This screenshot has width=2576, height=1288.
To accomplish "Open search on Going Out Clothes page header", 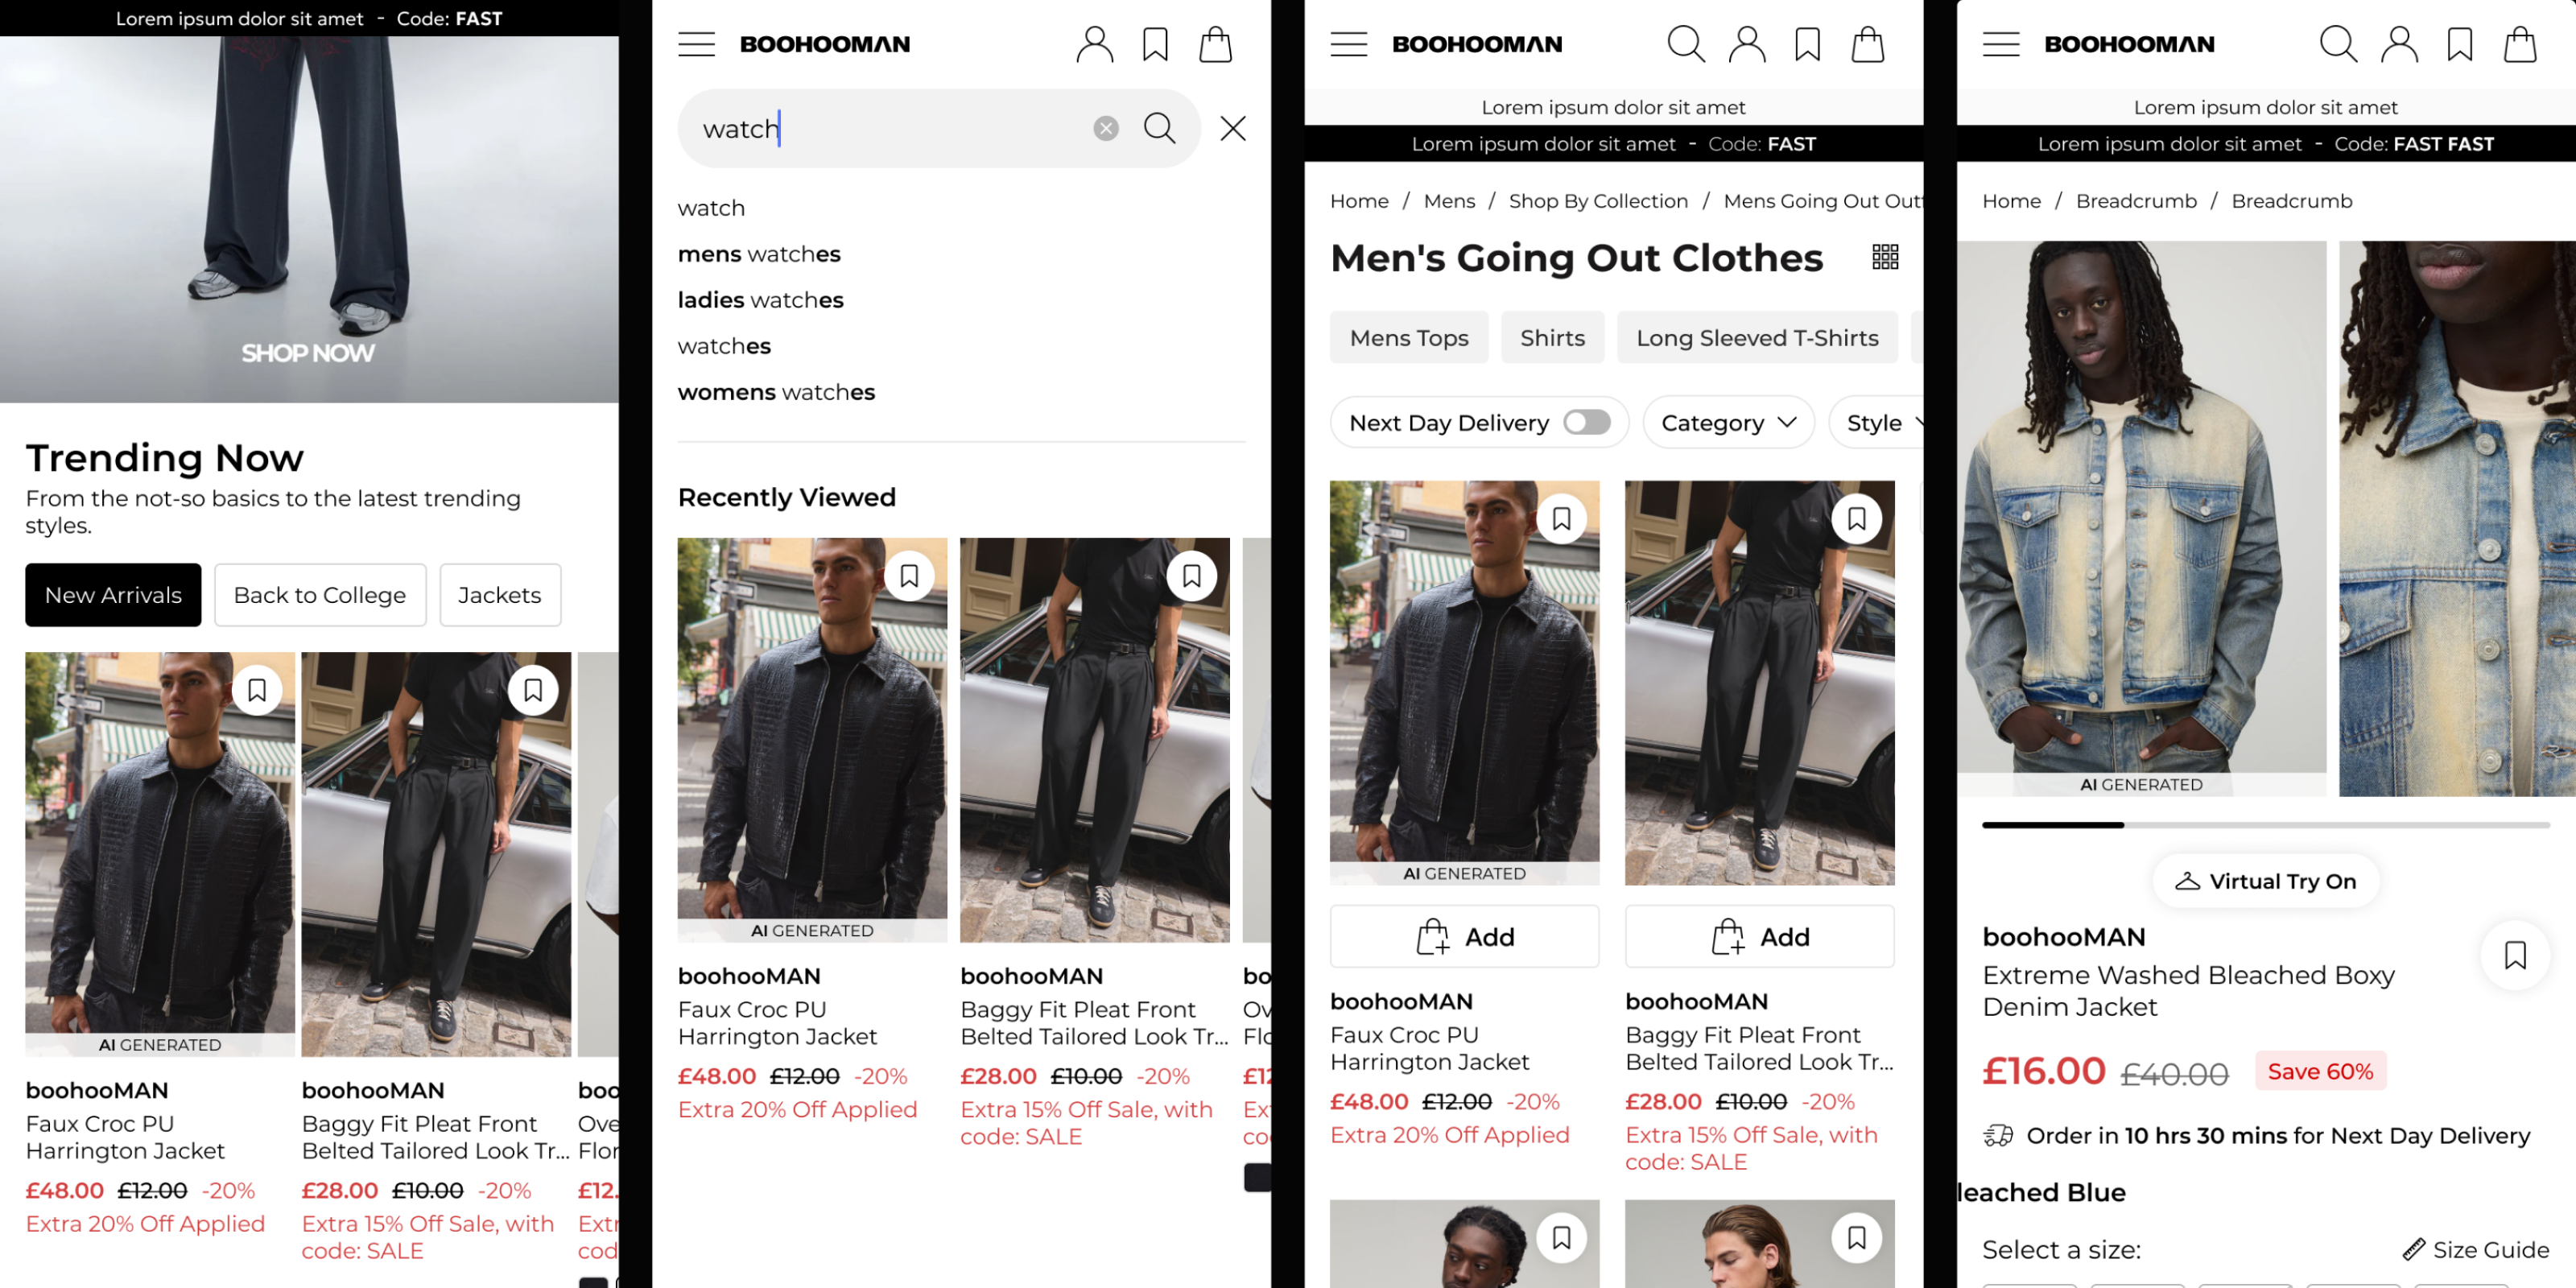I will [x=1686, y=44].
